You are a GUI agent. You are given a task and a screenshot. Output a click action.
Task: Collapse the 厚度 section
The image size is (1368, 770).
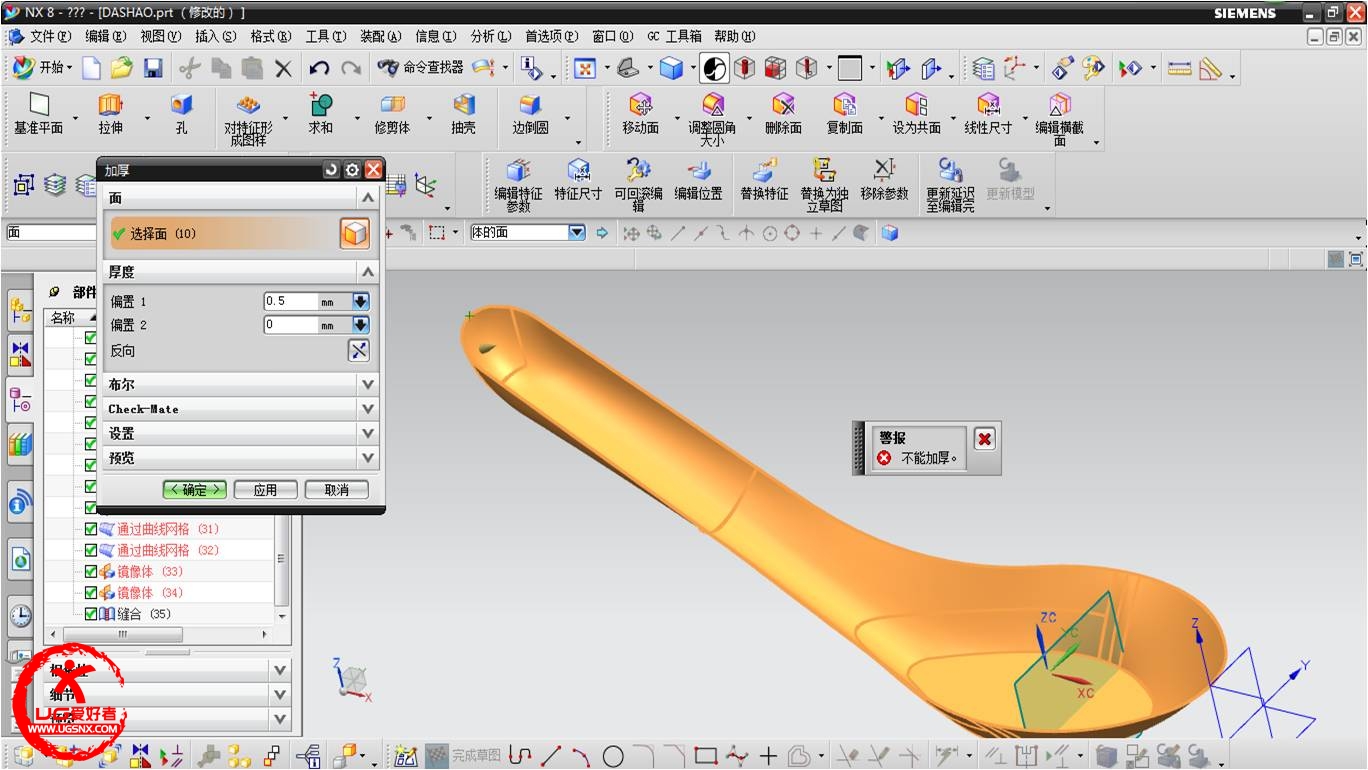[368, 272]
